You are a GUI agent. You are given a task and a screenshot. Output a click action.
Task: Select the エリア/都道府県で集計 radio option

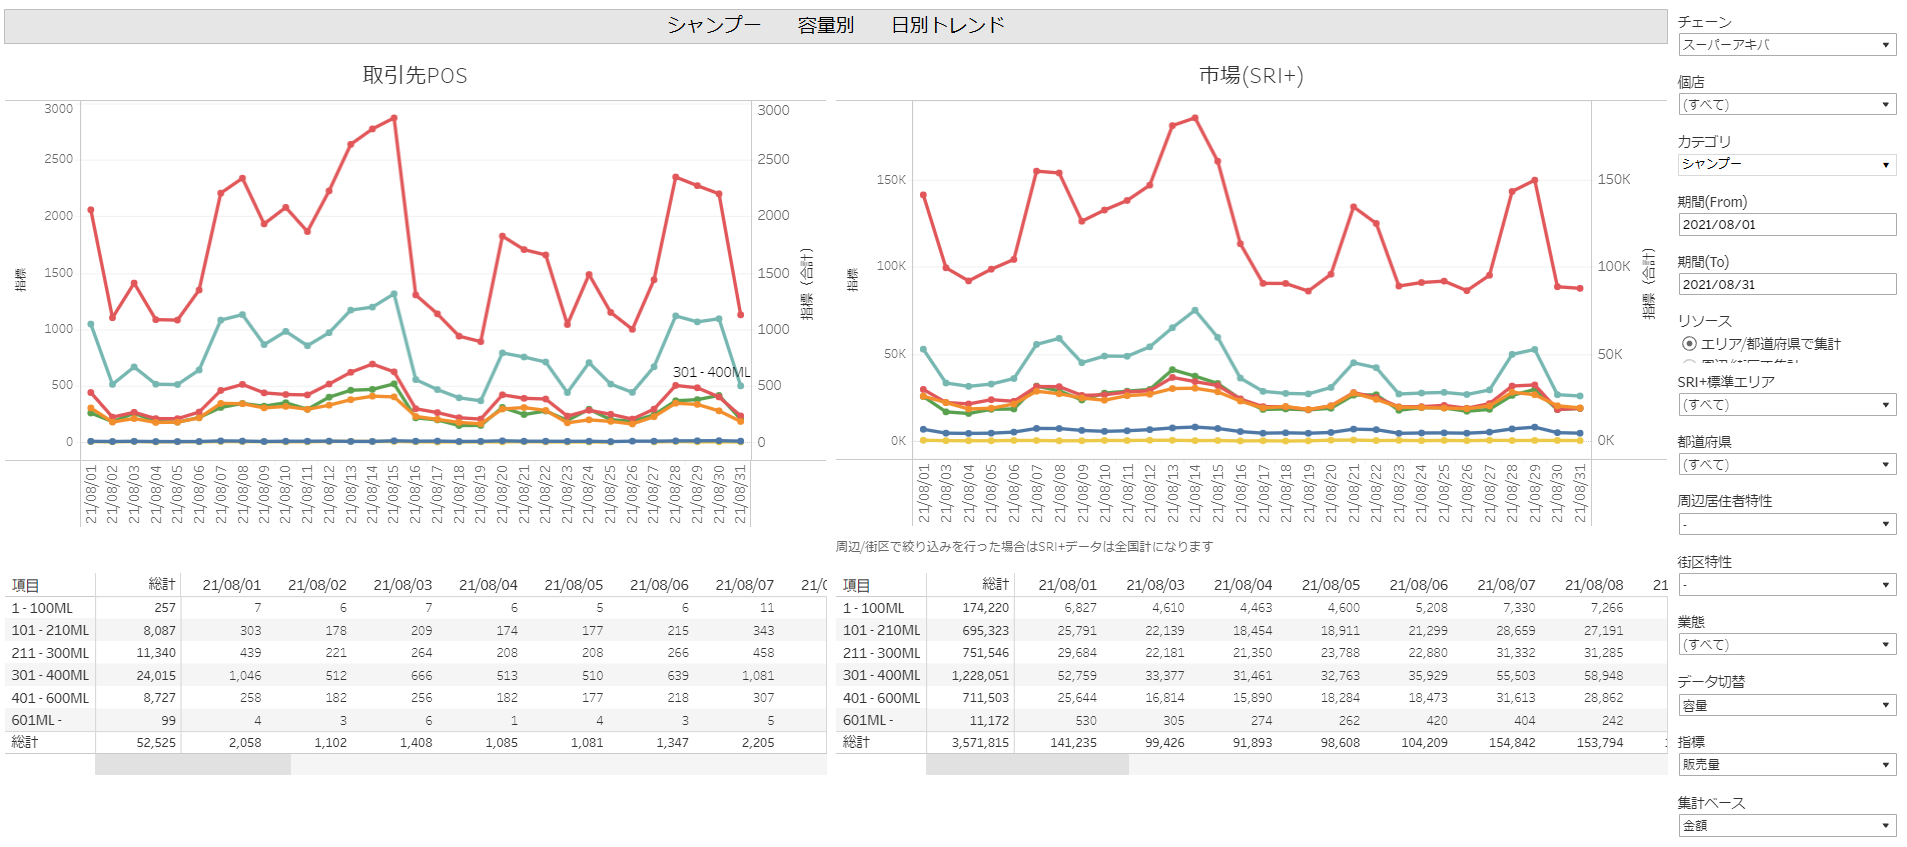[1689, 344]
